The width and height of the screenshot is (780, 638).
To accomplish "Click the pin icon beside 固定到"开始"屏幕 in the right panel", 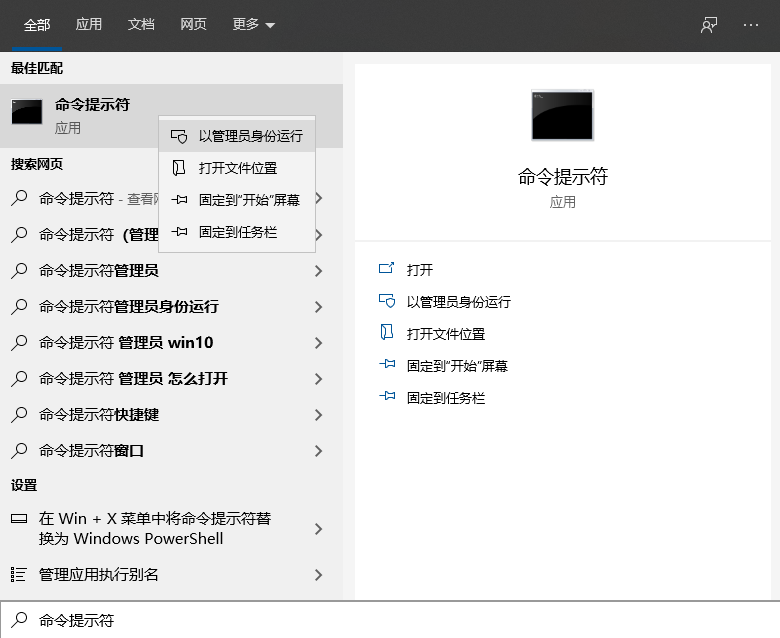I will [x=387, y=365].
